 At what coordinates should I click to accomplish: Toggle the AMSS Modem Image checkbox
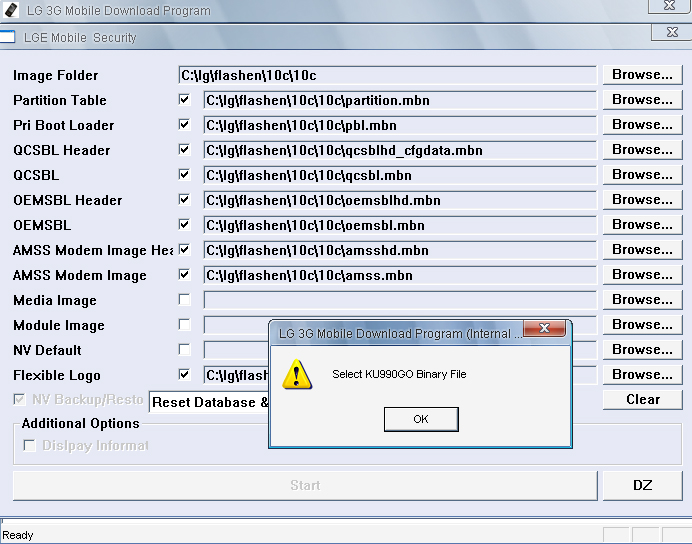coord(184,275)
